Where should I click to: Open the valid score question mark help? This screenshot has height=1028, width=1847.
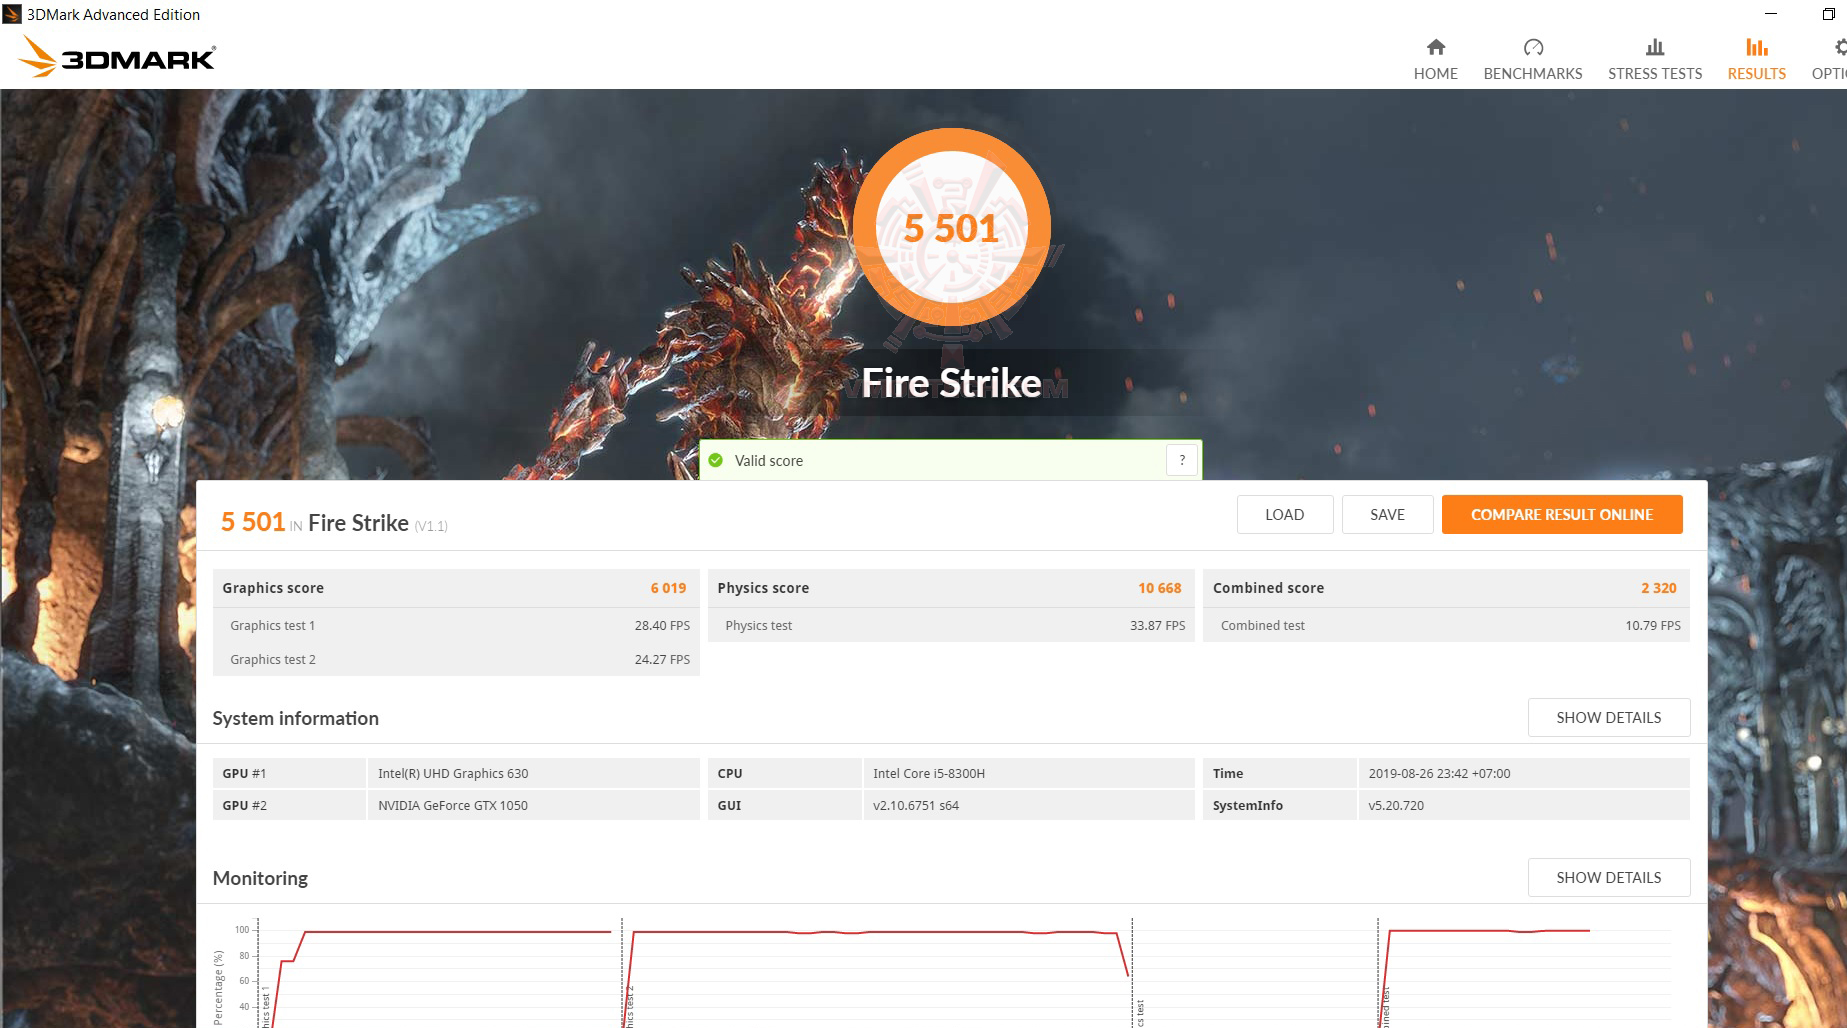click(1182, 460)
